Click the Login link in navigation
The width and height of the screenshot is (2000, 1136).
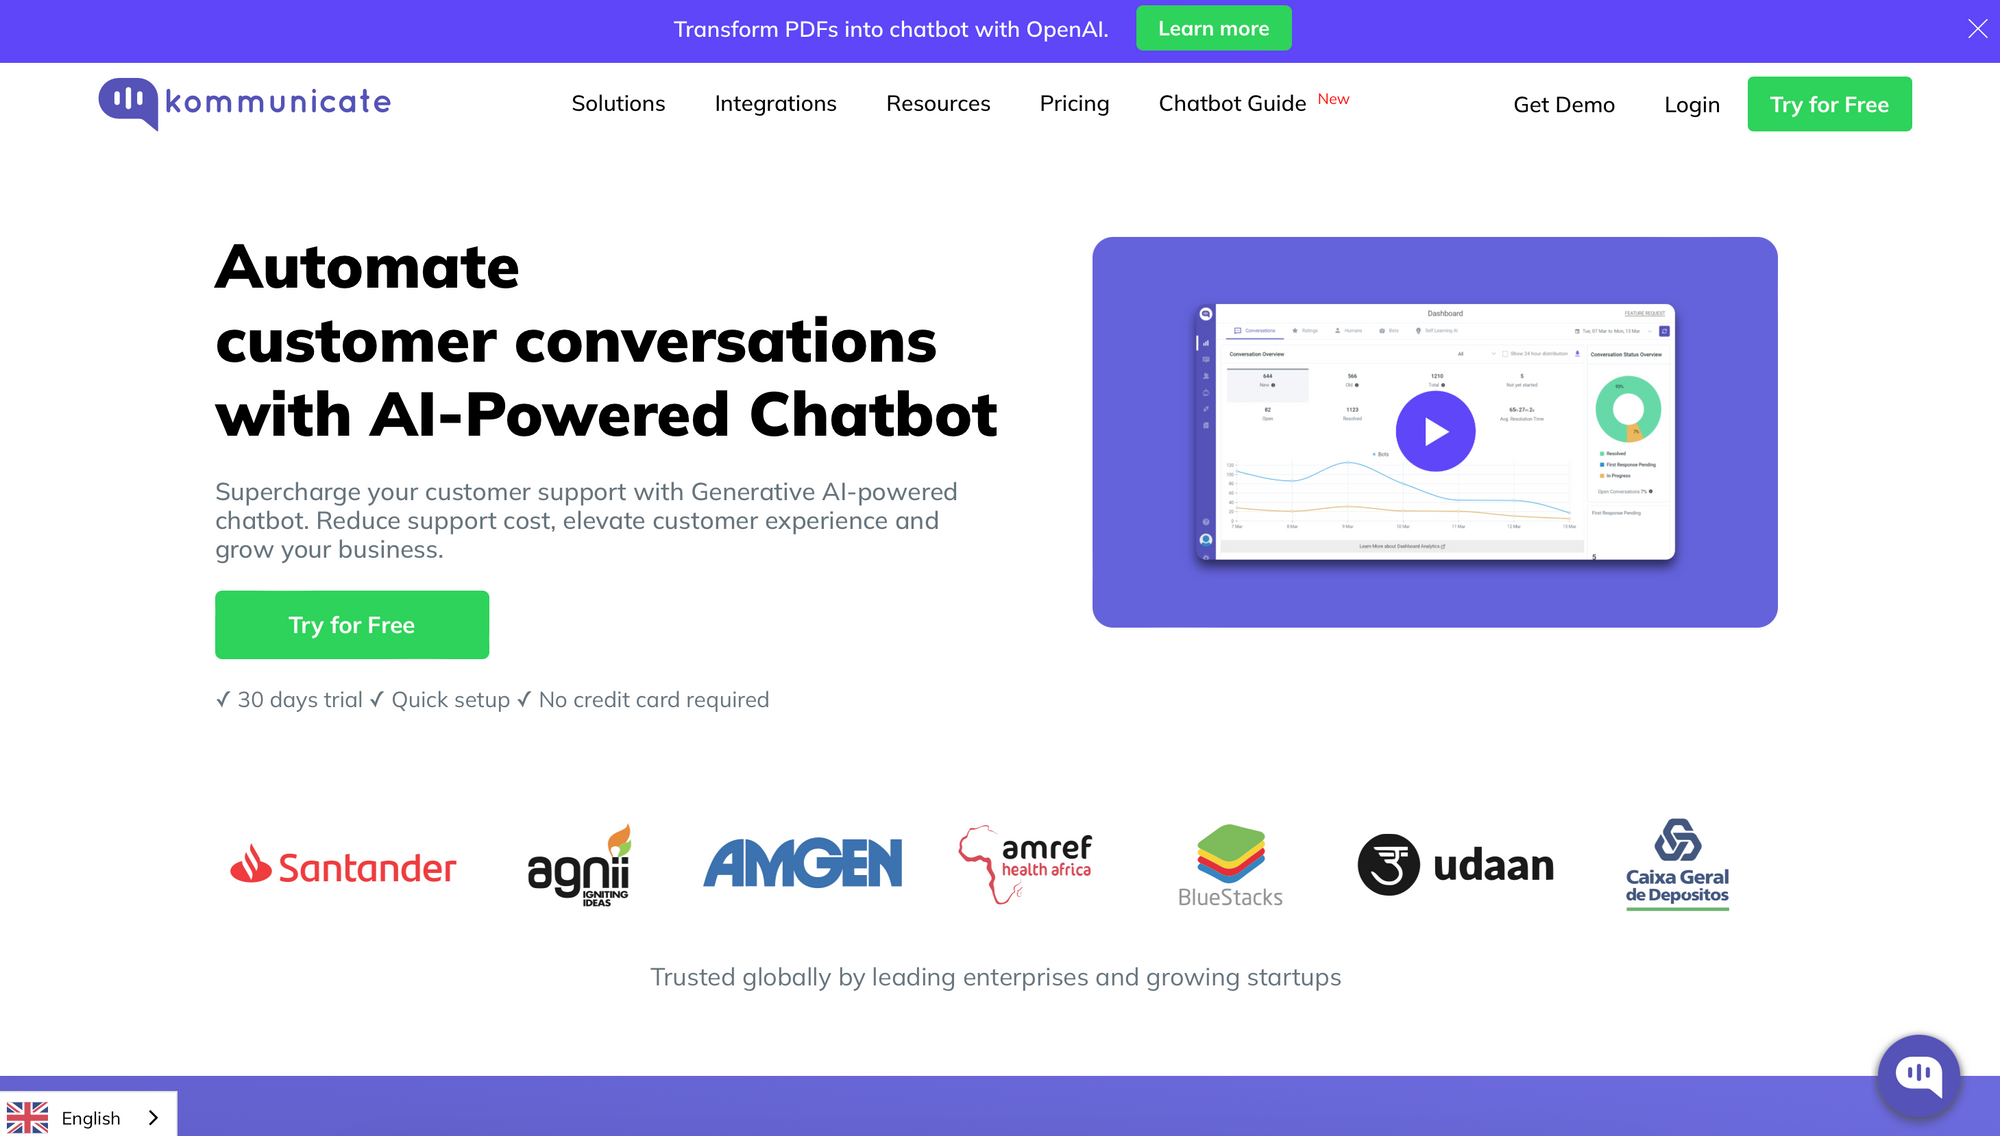tap(1692, 104)
